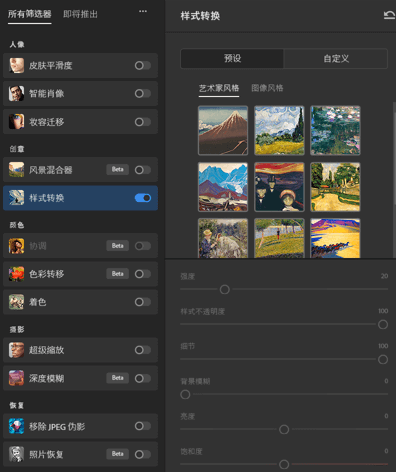The width and height of the screenshot is (396, 472).
Task: Toggle the 着色 switch on
Action: (143, 302)
